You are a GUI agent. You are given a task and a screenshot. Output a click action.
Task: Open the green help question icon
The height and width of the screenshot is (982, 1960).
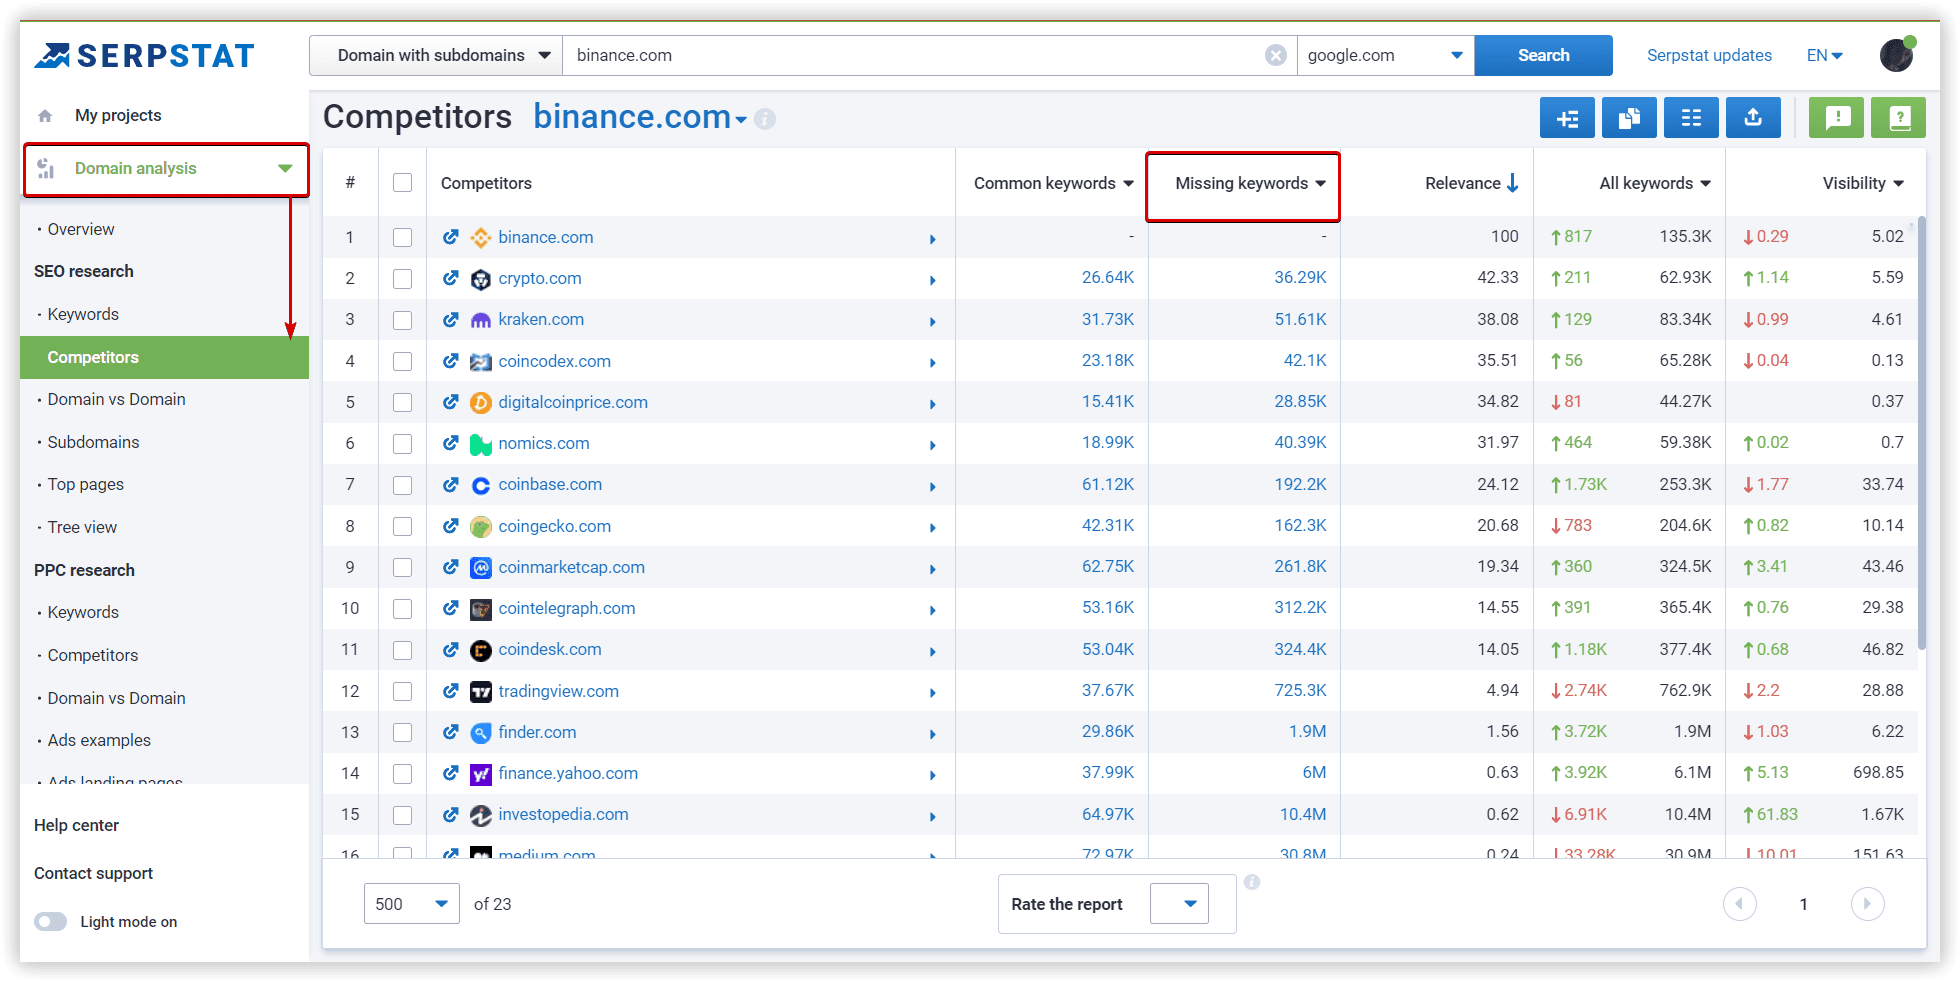(1899, 118)
